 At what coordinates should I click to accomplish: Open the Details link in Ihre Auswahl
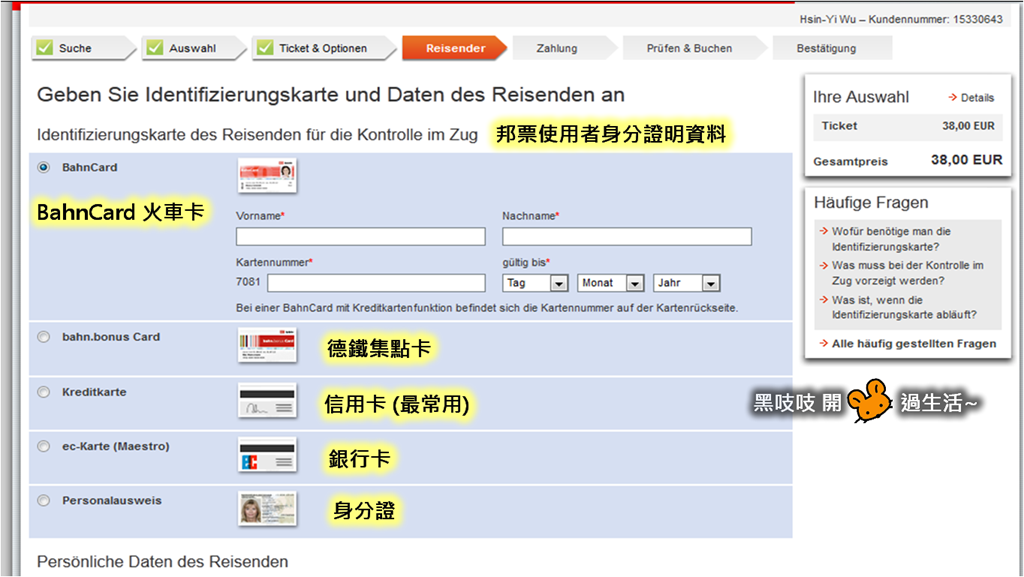975,98
